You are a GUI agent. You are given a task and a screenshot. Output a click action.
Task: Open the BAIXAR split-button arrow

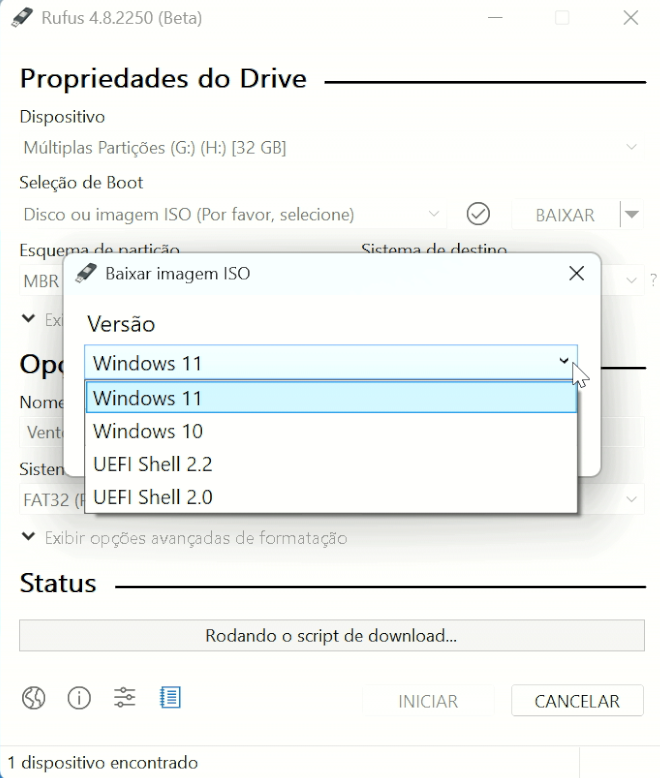pyautogui.click(x=632, y=214)
